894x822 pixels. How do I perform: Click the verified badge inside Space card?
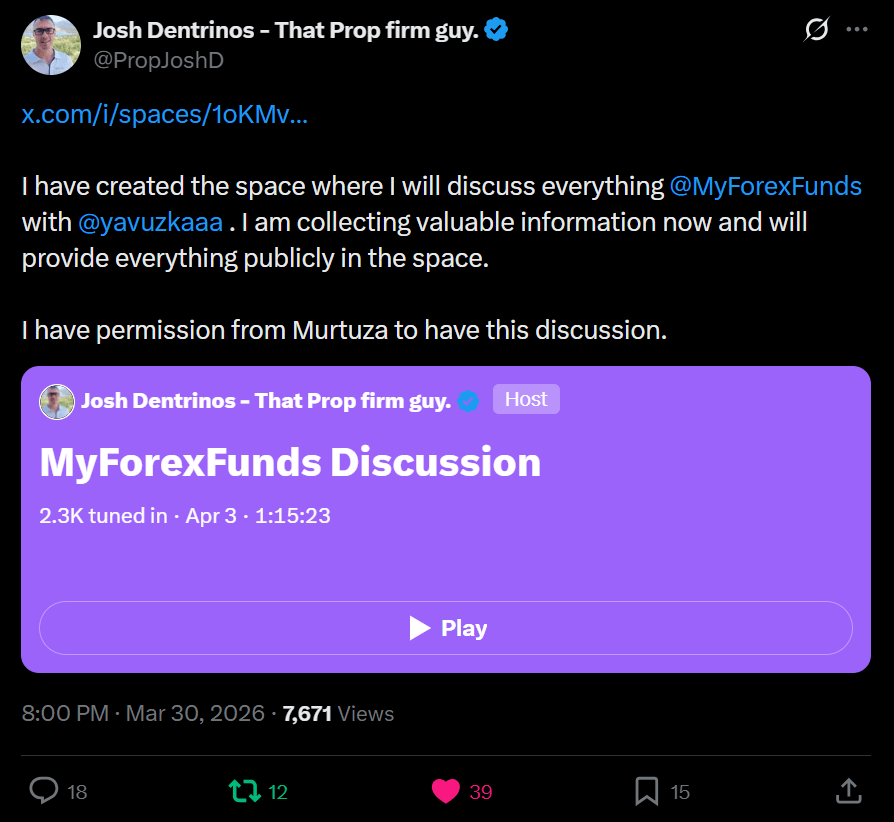pyautogui.click(x=469, y=401)
